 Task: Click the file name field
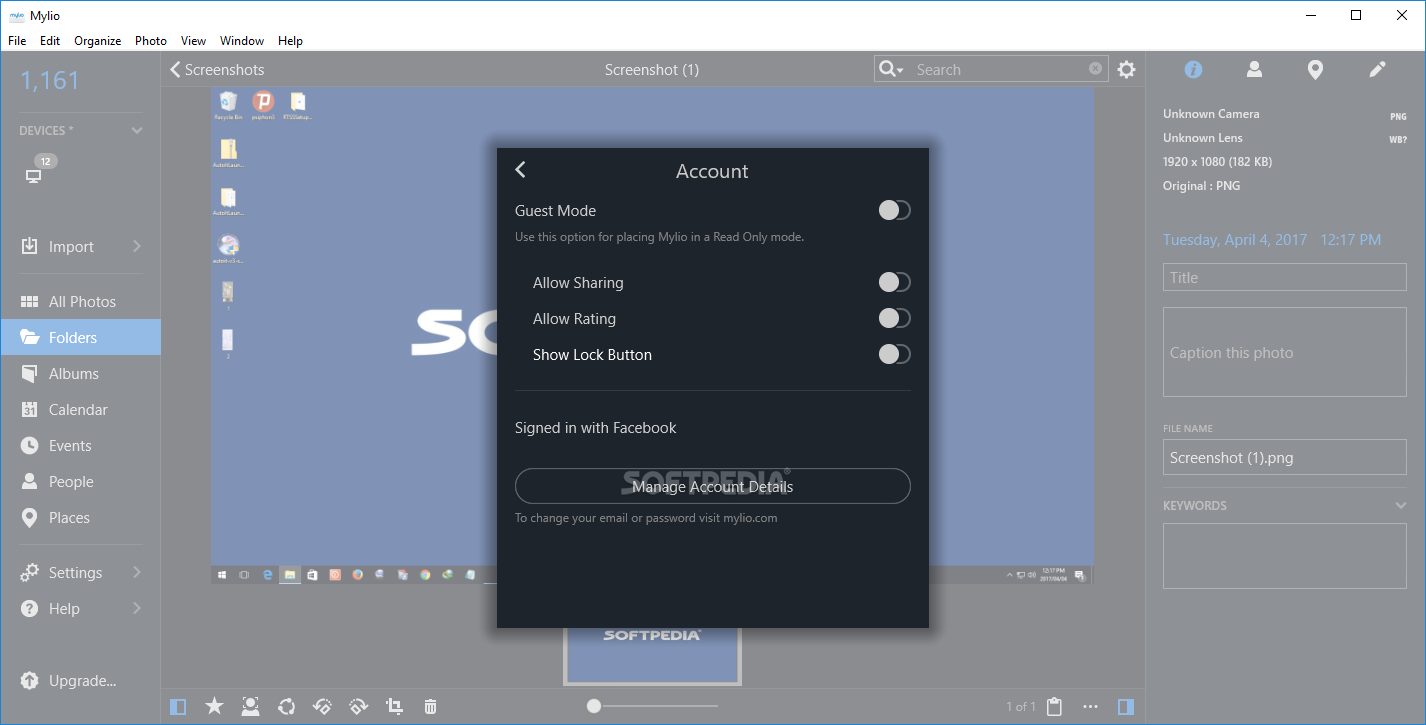pos(1284,457)
